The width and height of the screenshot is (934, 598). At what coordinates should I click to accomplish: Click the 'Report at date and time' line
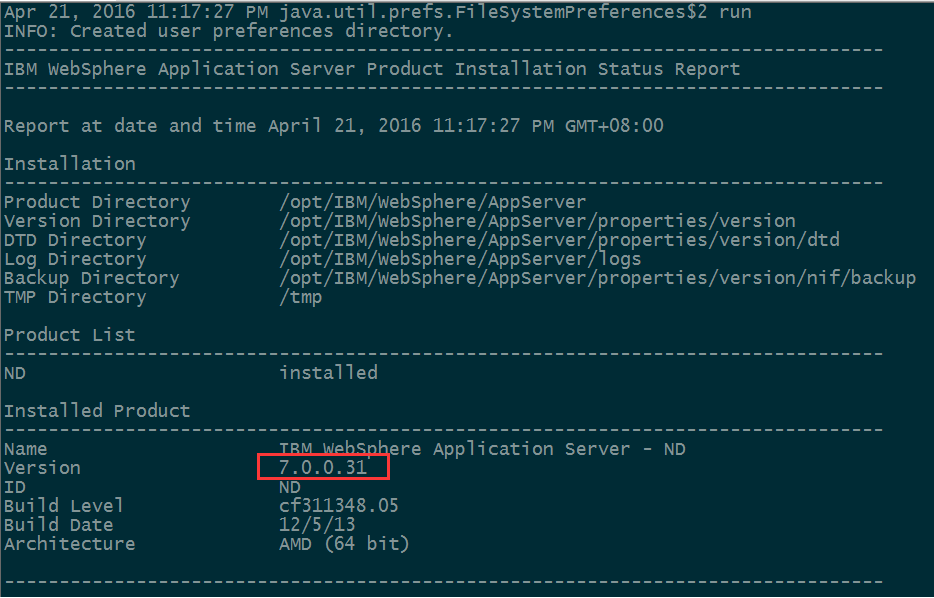coord(333,126)
